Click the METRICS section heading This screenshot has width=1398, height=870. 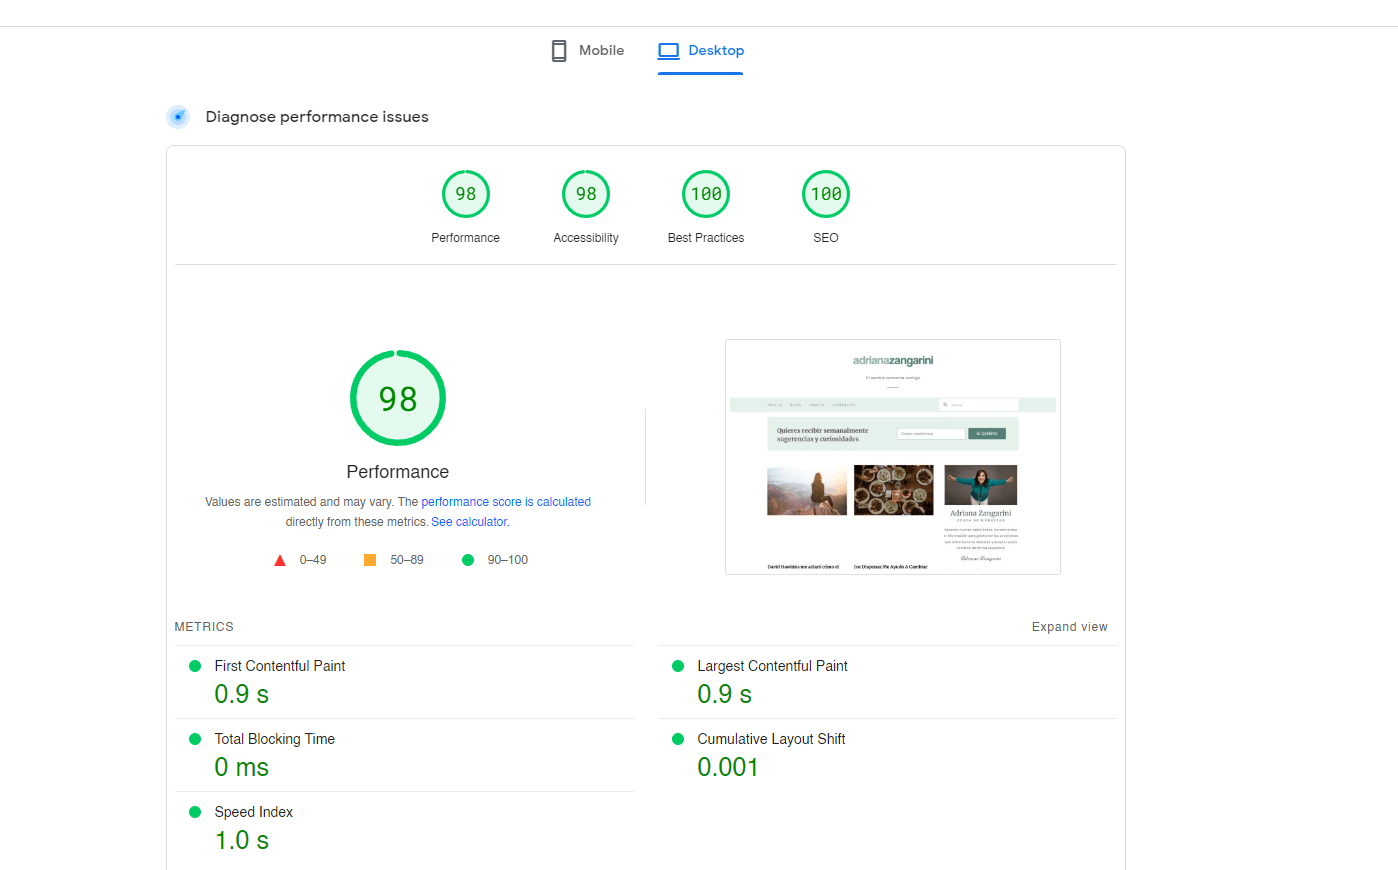pyautogui.click(x=204, y=627)
